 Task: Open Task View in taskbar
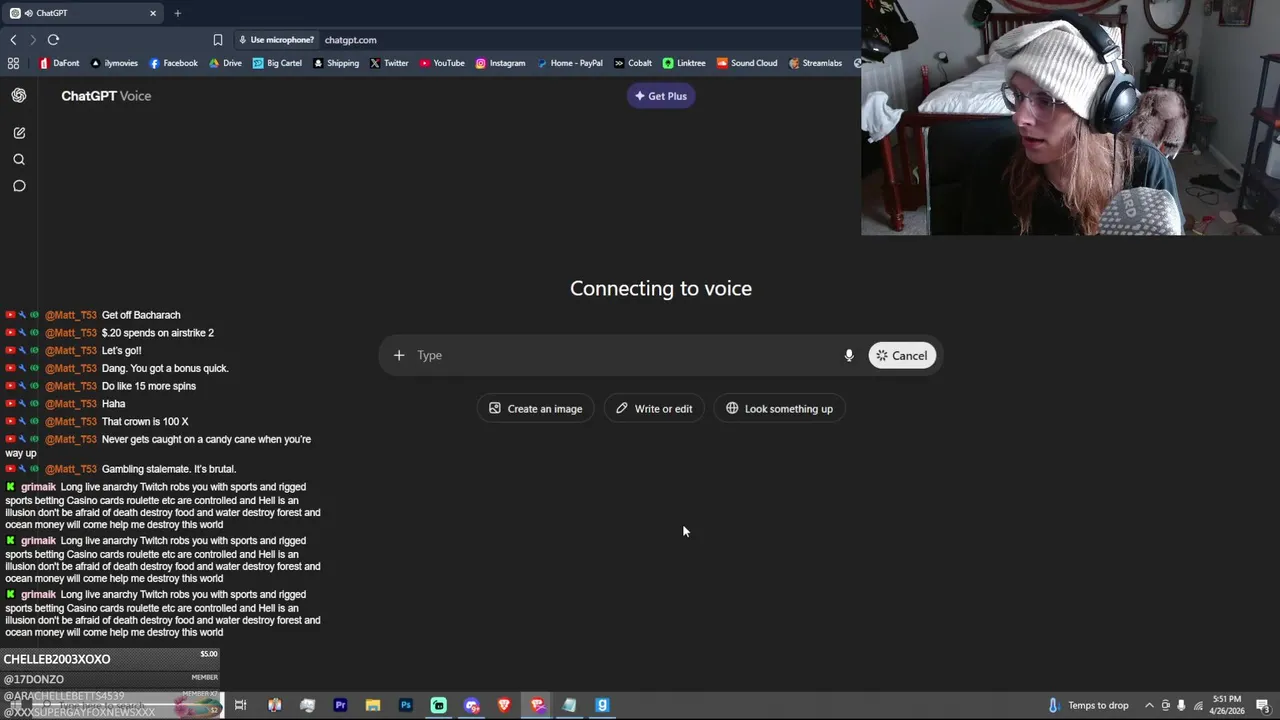point(241,705)
